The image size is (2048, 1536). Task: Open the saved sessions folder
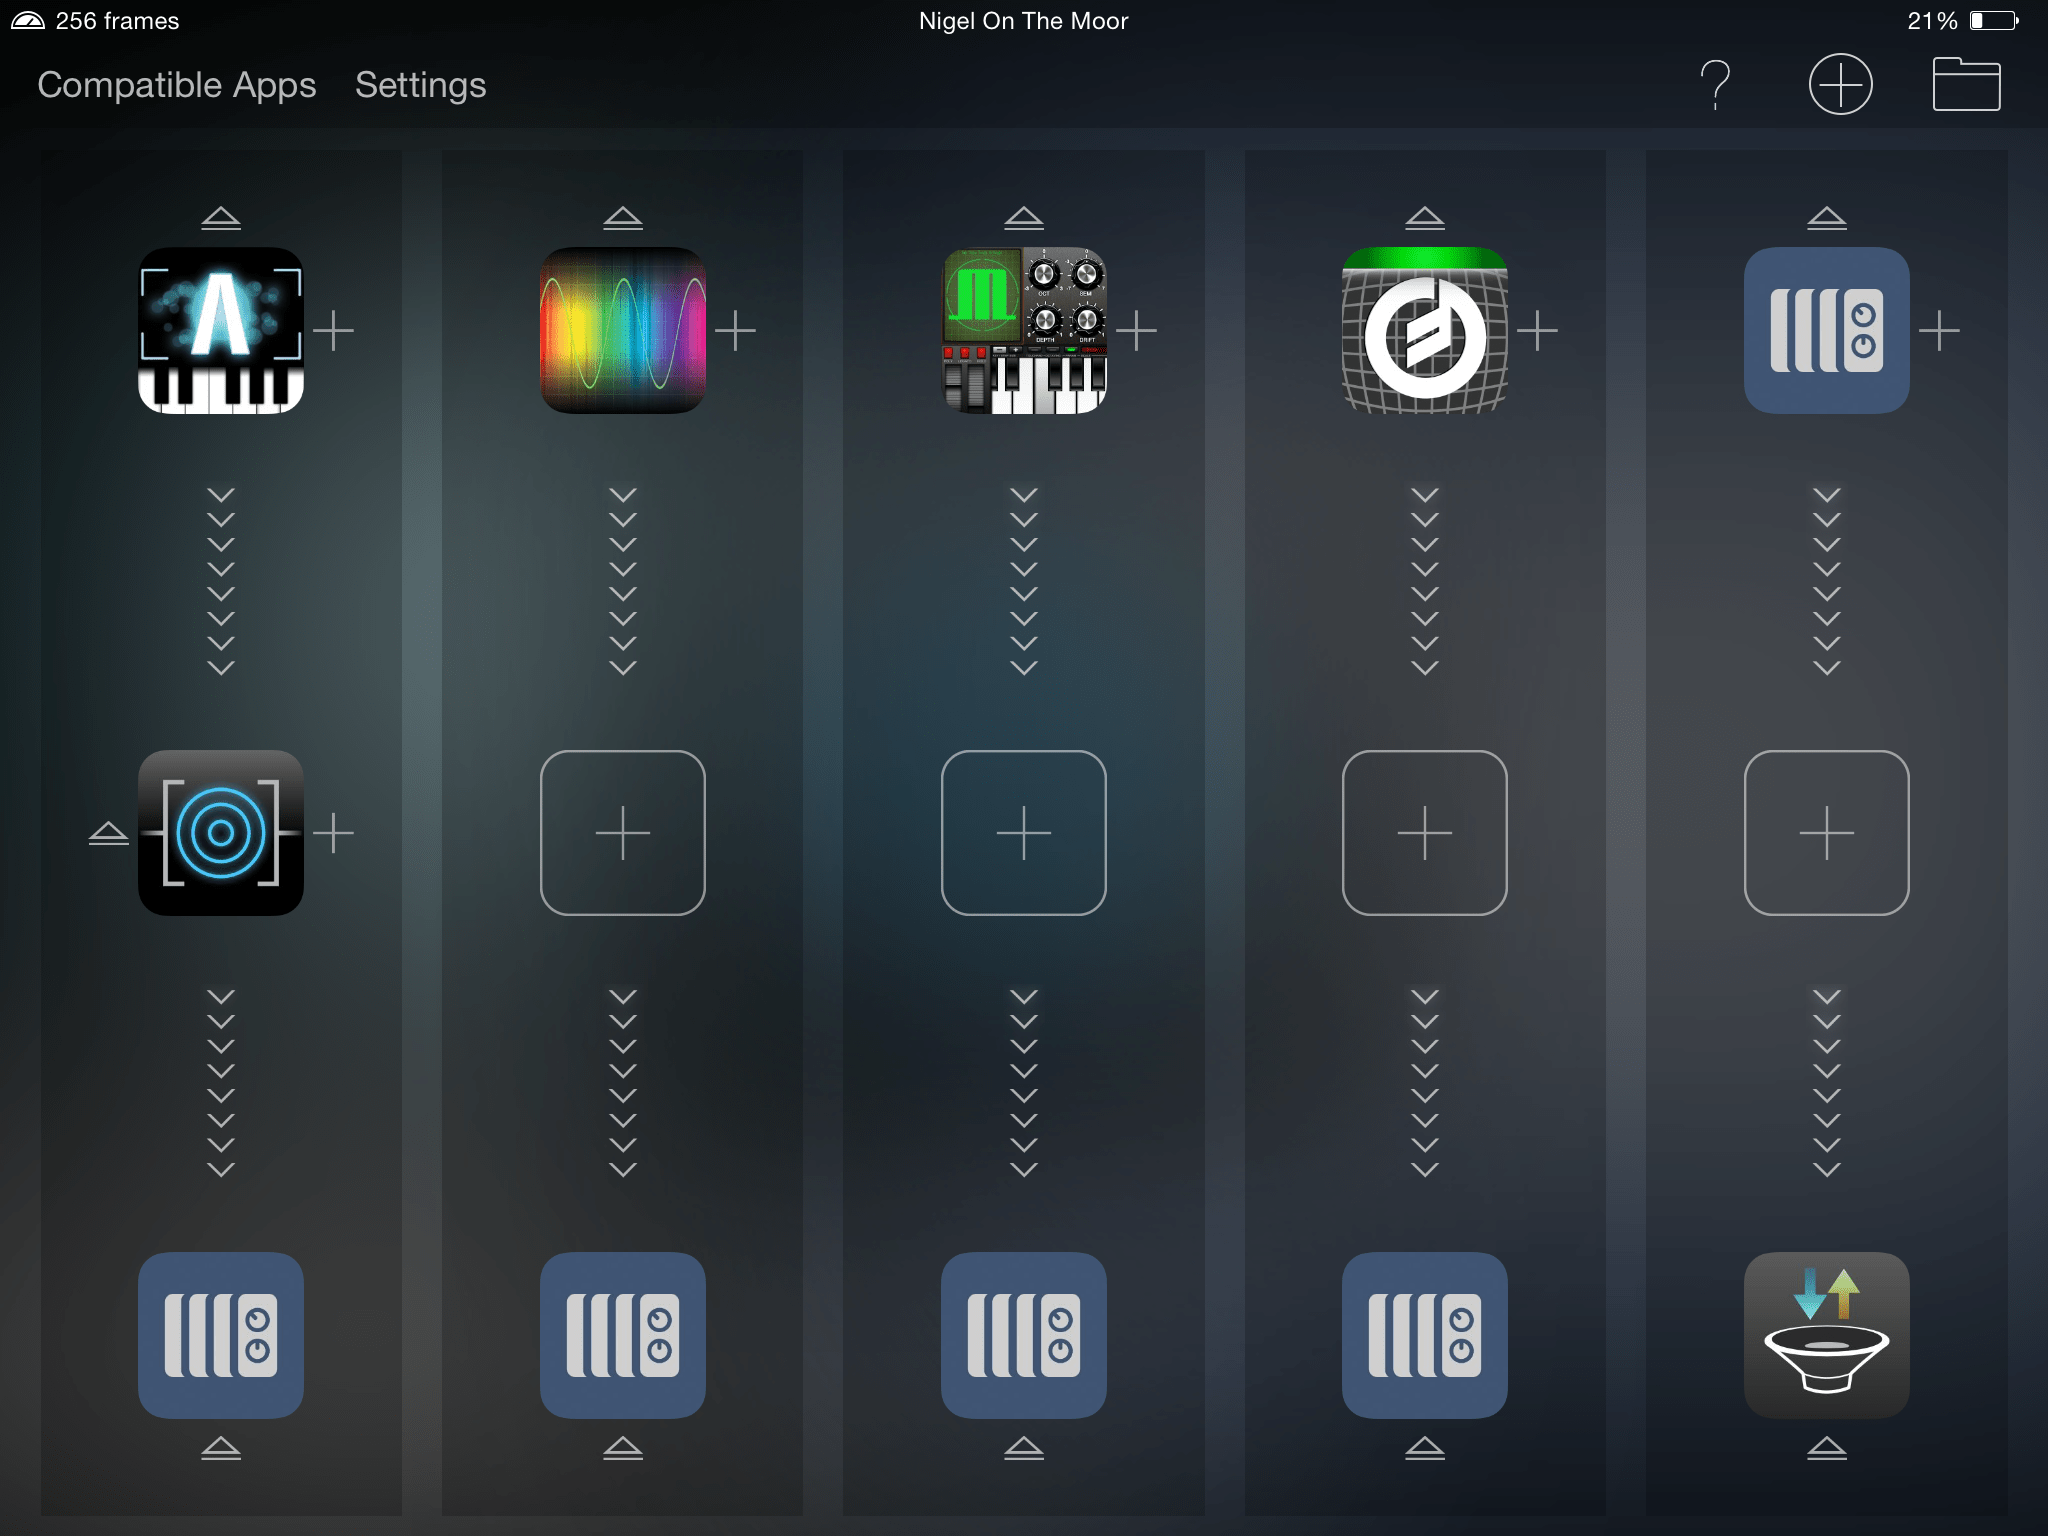coord(1966,84)
